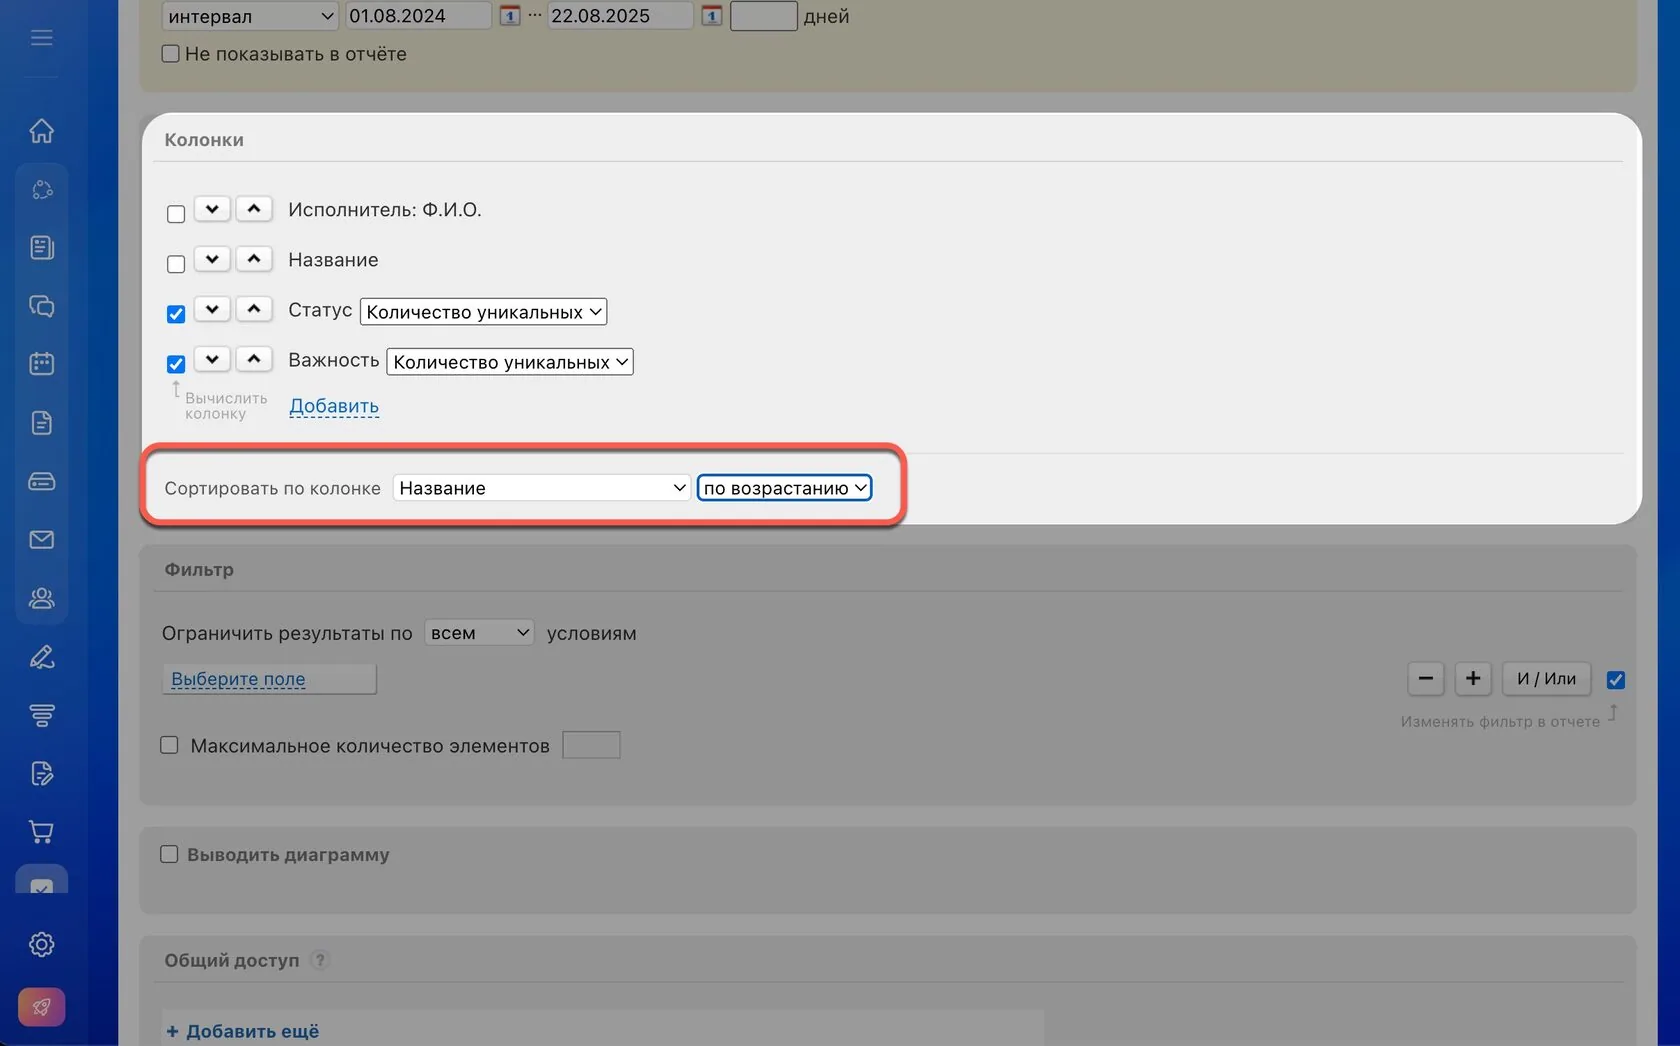Image resolution: width=1680 pixels, height=1046 pixels.
Task: Enable Не показывать в отчёте checkbox
Action: click(x=171, y=54)
